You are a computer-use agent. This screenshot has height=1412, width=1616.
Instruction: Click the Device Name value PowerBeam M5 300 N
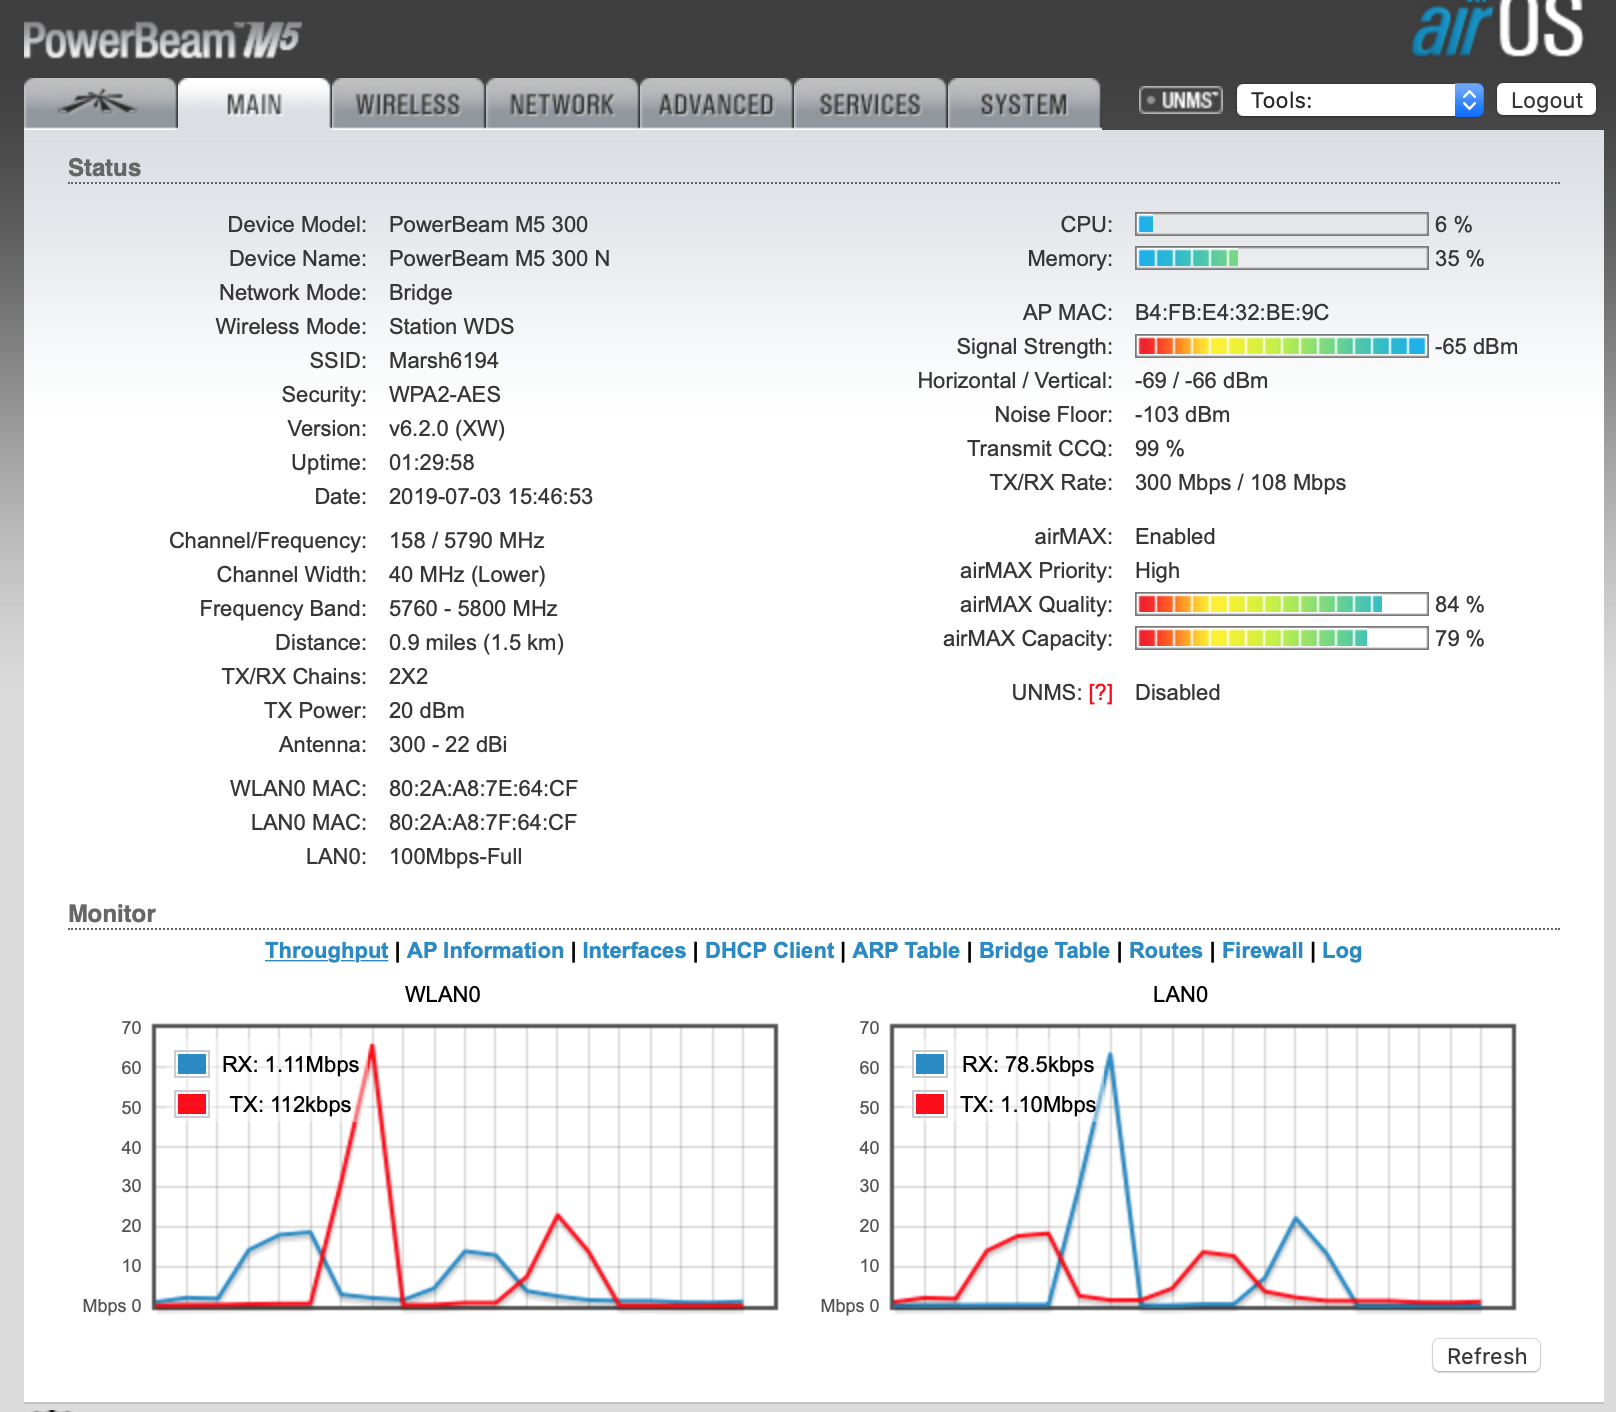tap(499, 259)
